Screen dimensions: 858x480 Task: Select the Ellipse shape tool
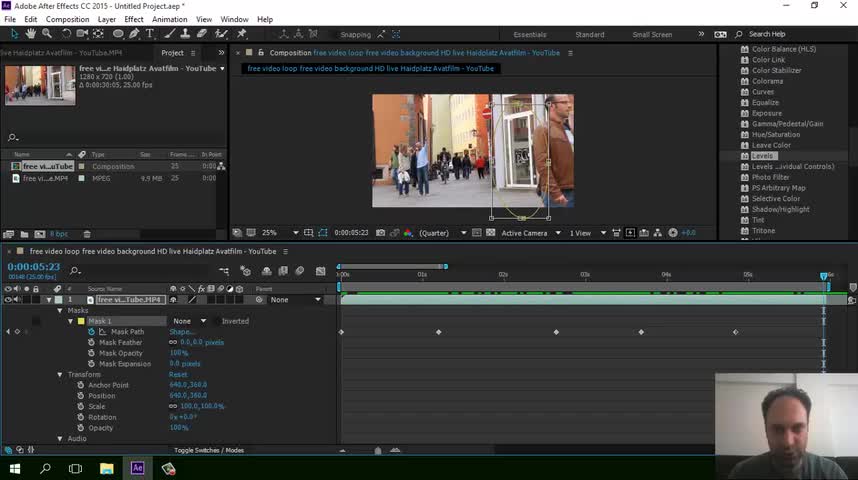tap(118, 34)
